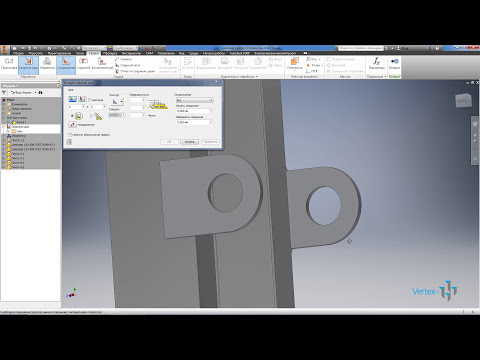Viewport: 480px width, 360px height.
Task: Click Apply in the fillet weld dialog
Action: pos(210,142)
